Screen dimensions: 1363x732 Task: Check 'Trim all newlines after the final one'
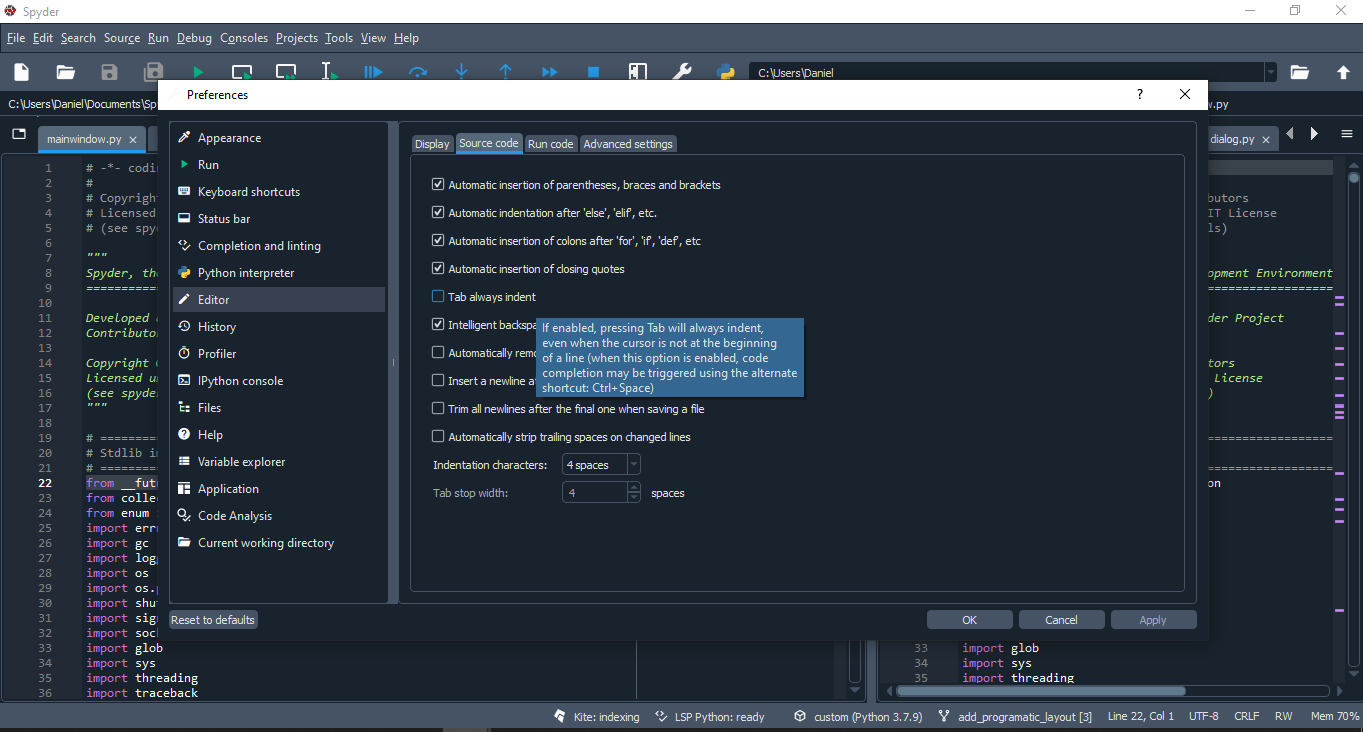(x=437, y=408)
